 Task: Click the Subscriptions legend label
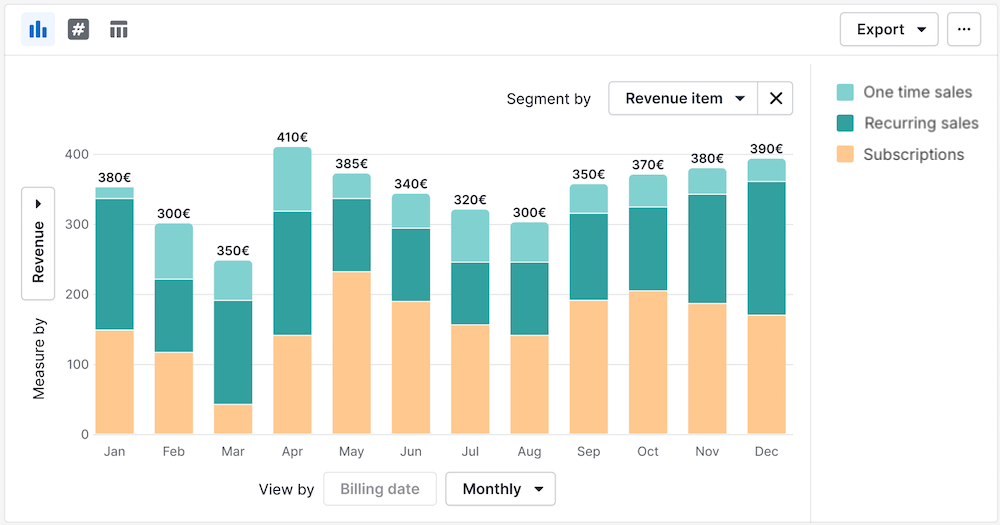(913, 154)
